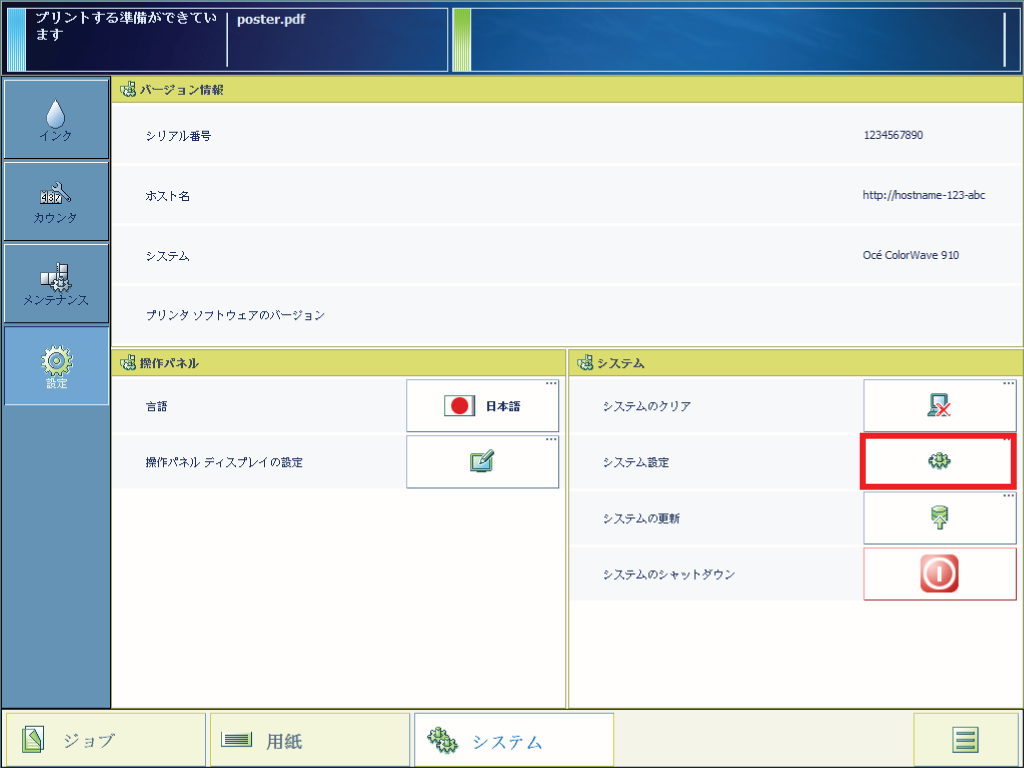Click the システム設定 label text
Image resolution: width=1024 pixels, height=768 pixels.
[x=635, y=462]
